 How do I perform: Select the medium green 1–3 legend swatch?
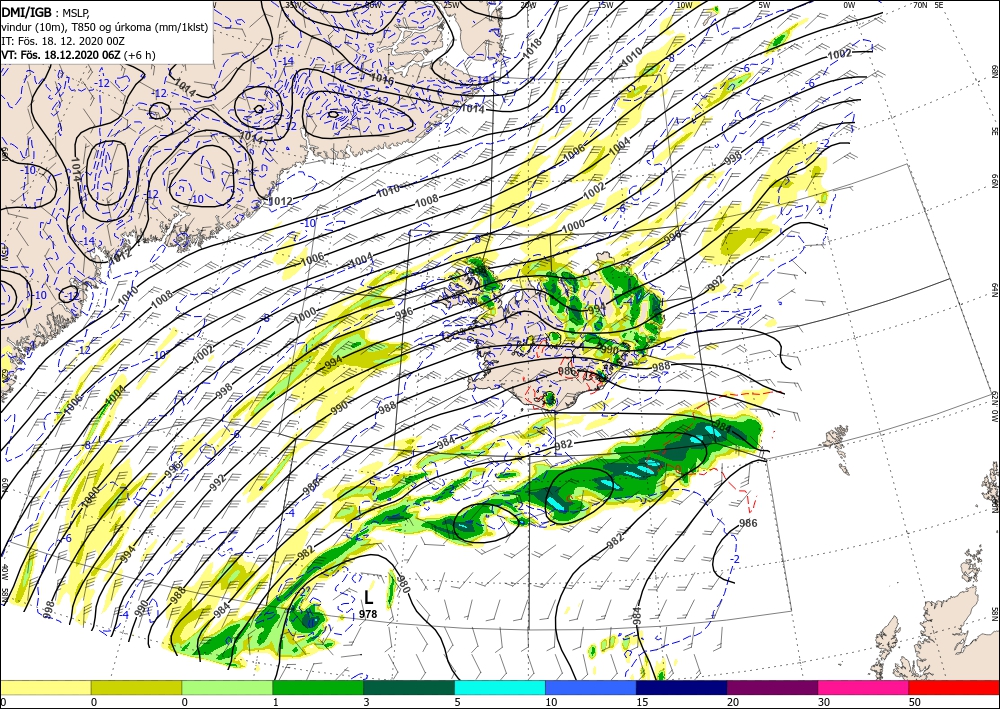(318, 687)
